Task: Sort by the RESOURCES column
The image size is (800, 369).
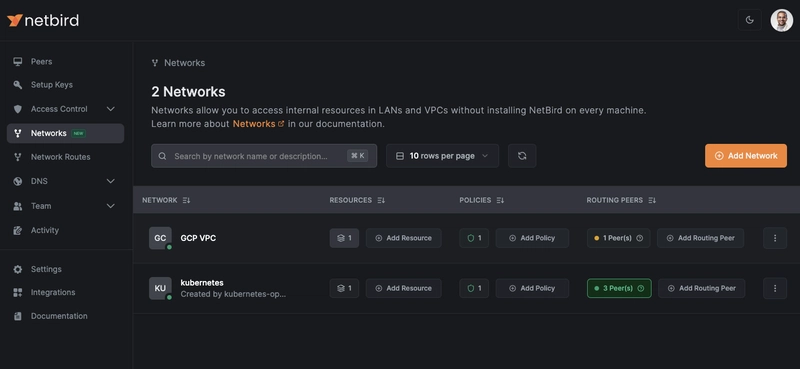Action: coord(357,200)
